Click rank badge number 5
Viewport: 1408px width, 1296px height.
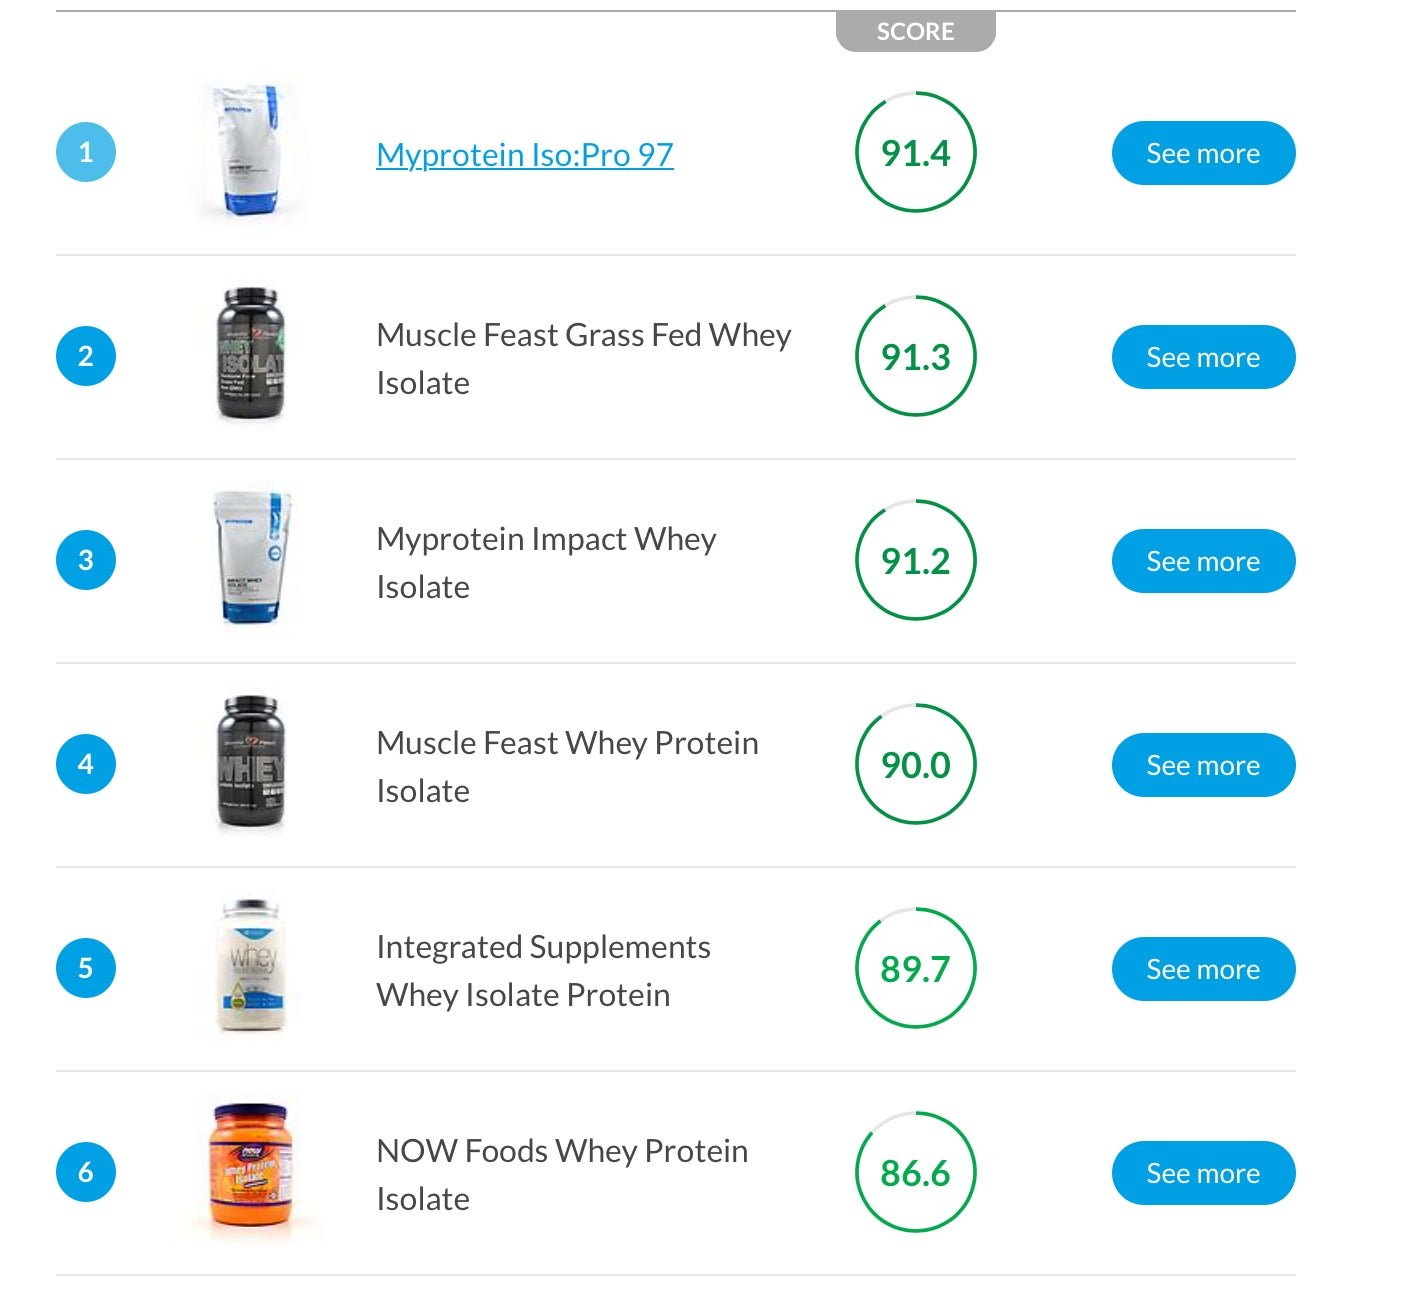click(86, 968)
